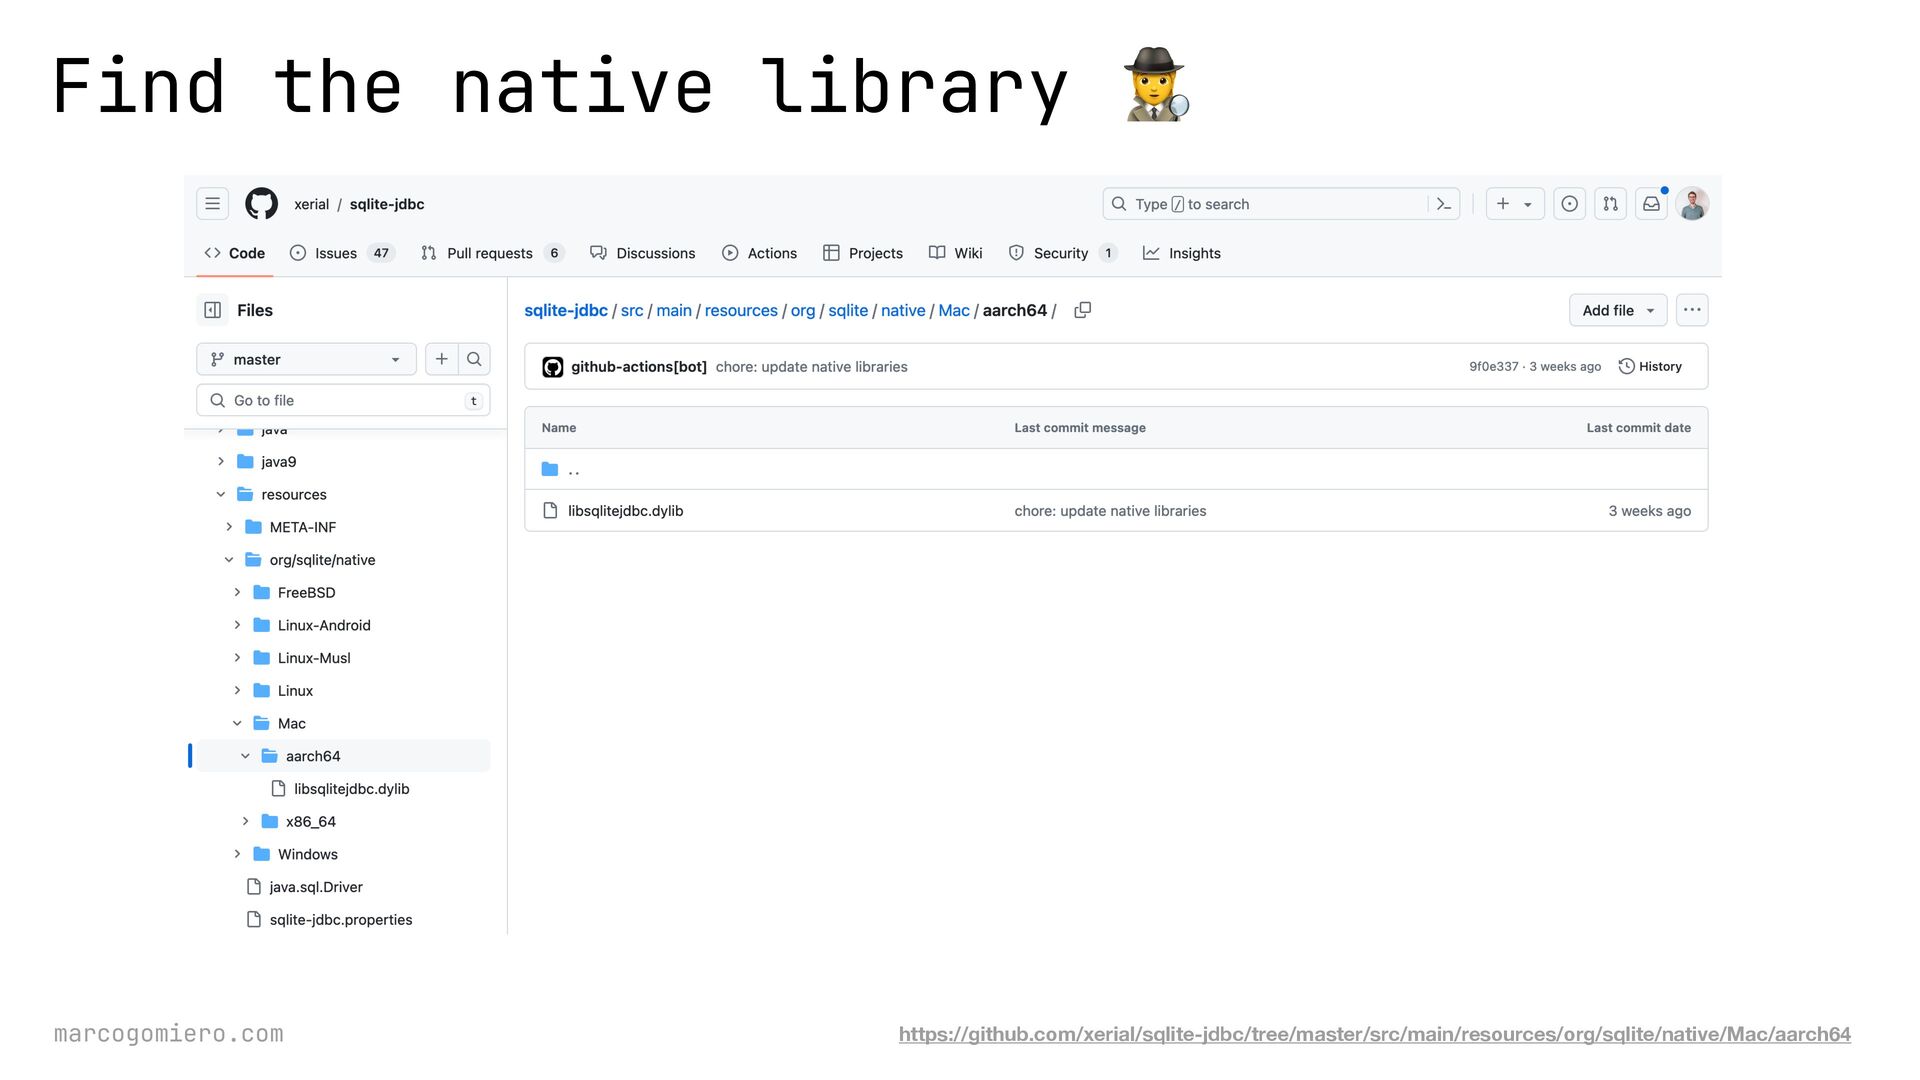This screenshot has width=1920, height=1080.
Task: Collapse the org/sqlite/native folder chevron
Action: pos(229,560)
